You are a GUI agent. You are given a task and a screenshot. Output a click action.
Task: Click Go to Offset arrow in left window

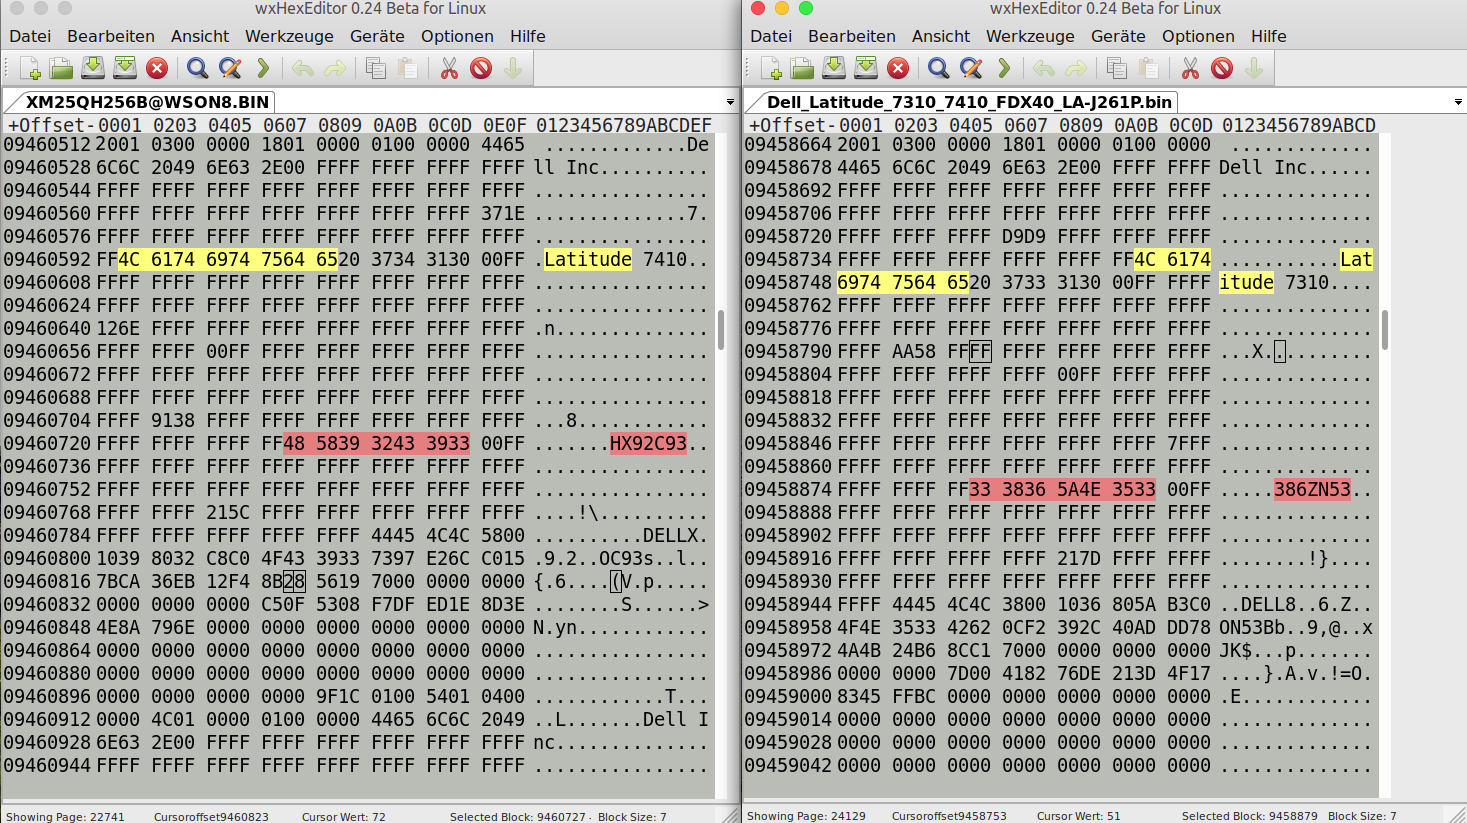click(x=263, y=68)
